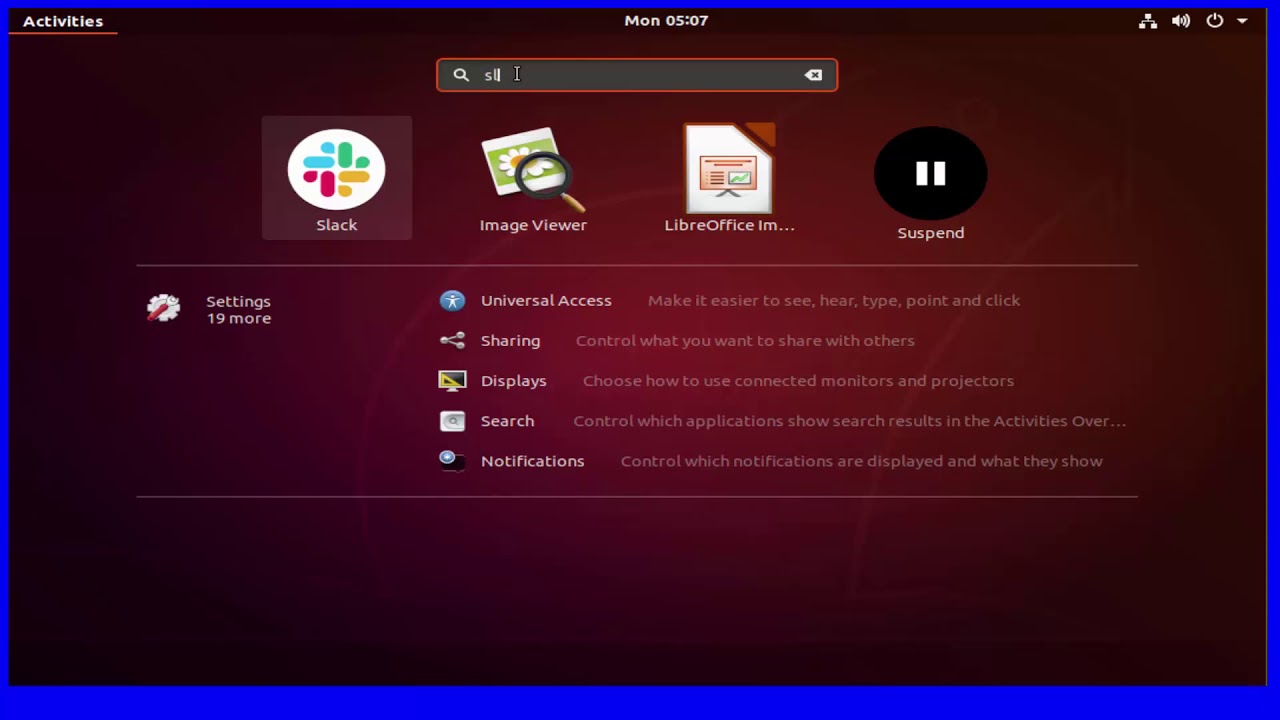Select the Search settings result label

(507, 421)
